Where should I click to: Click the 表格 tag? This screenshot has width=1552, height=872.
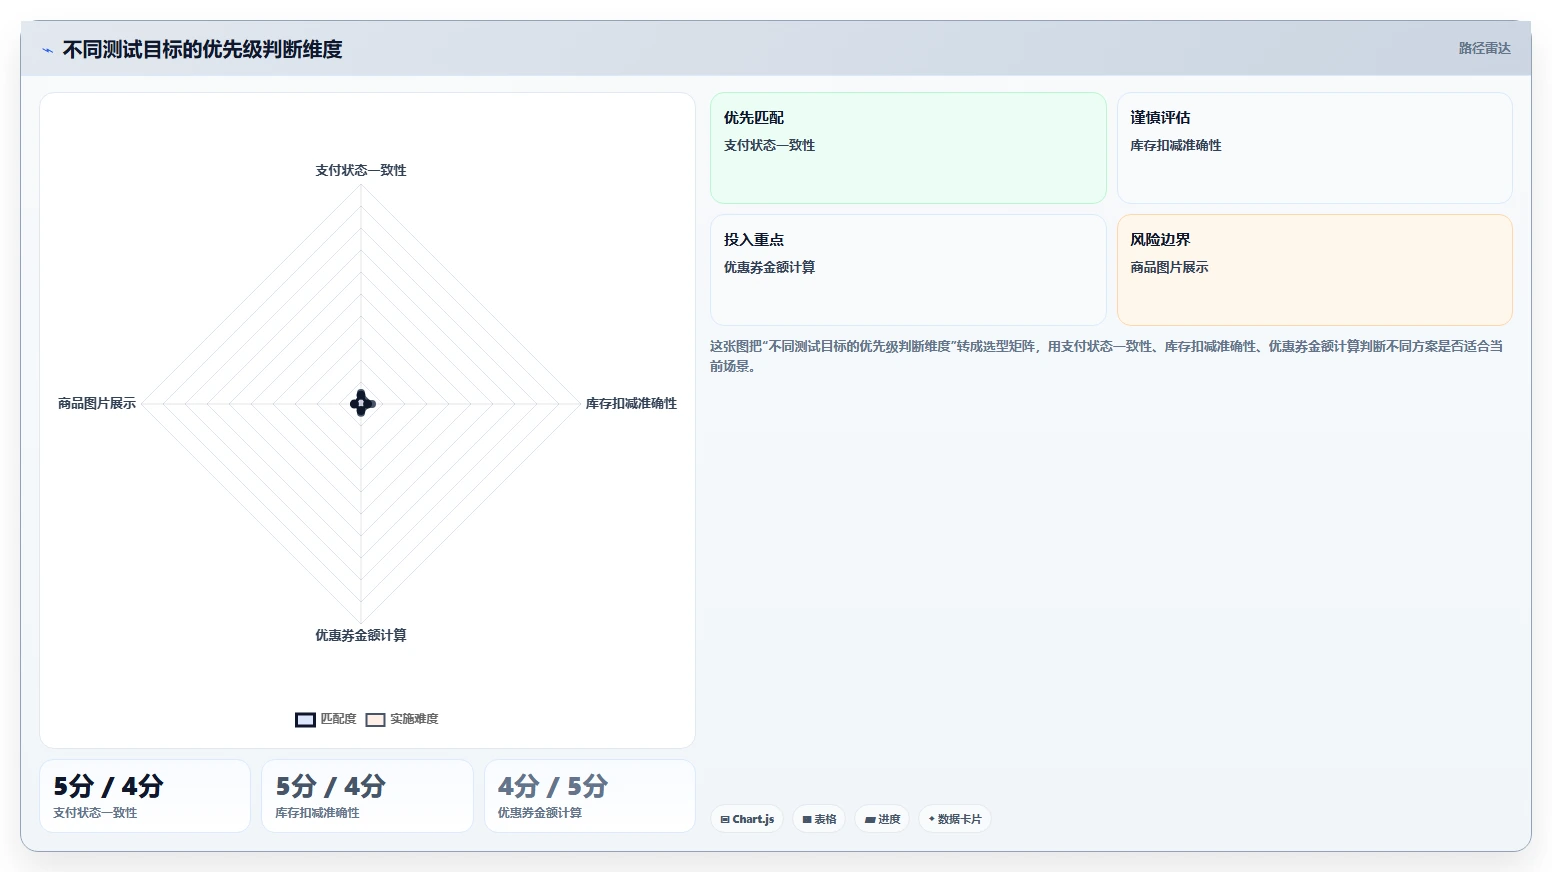click(x=819, y=819)
